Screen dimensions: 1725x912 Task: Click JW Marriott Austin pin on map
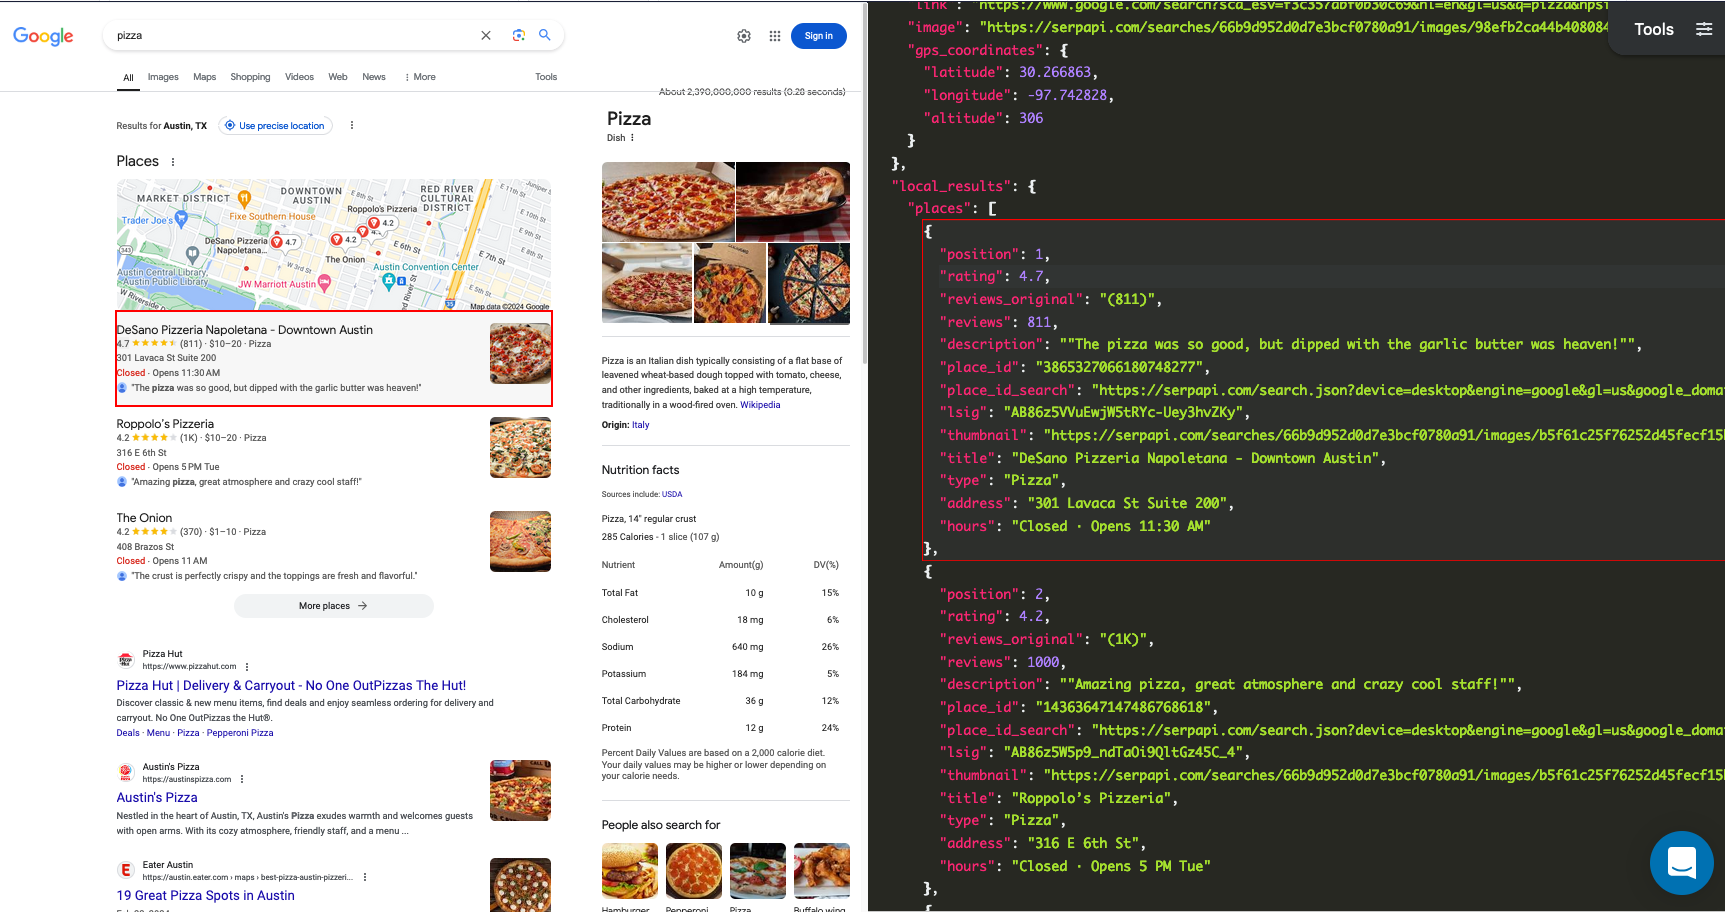pyautogui.click(x=324, y=284)
